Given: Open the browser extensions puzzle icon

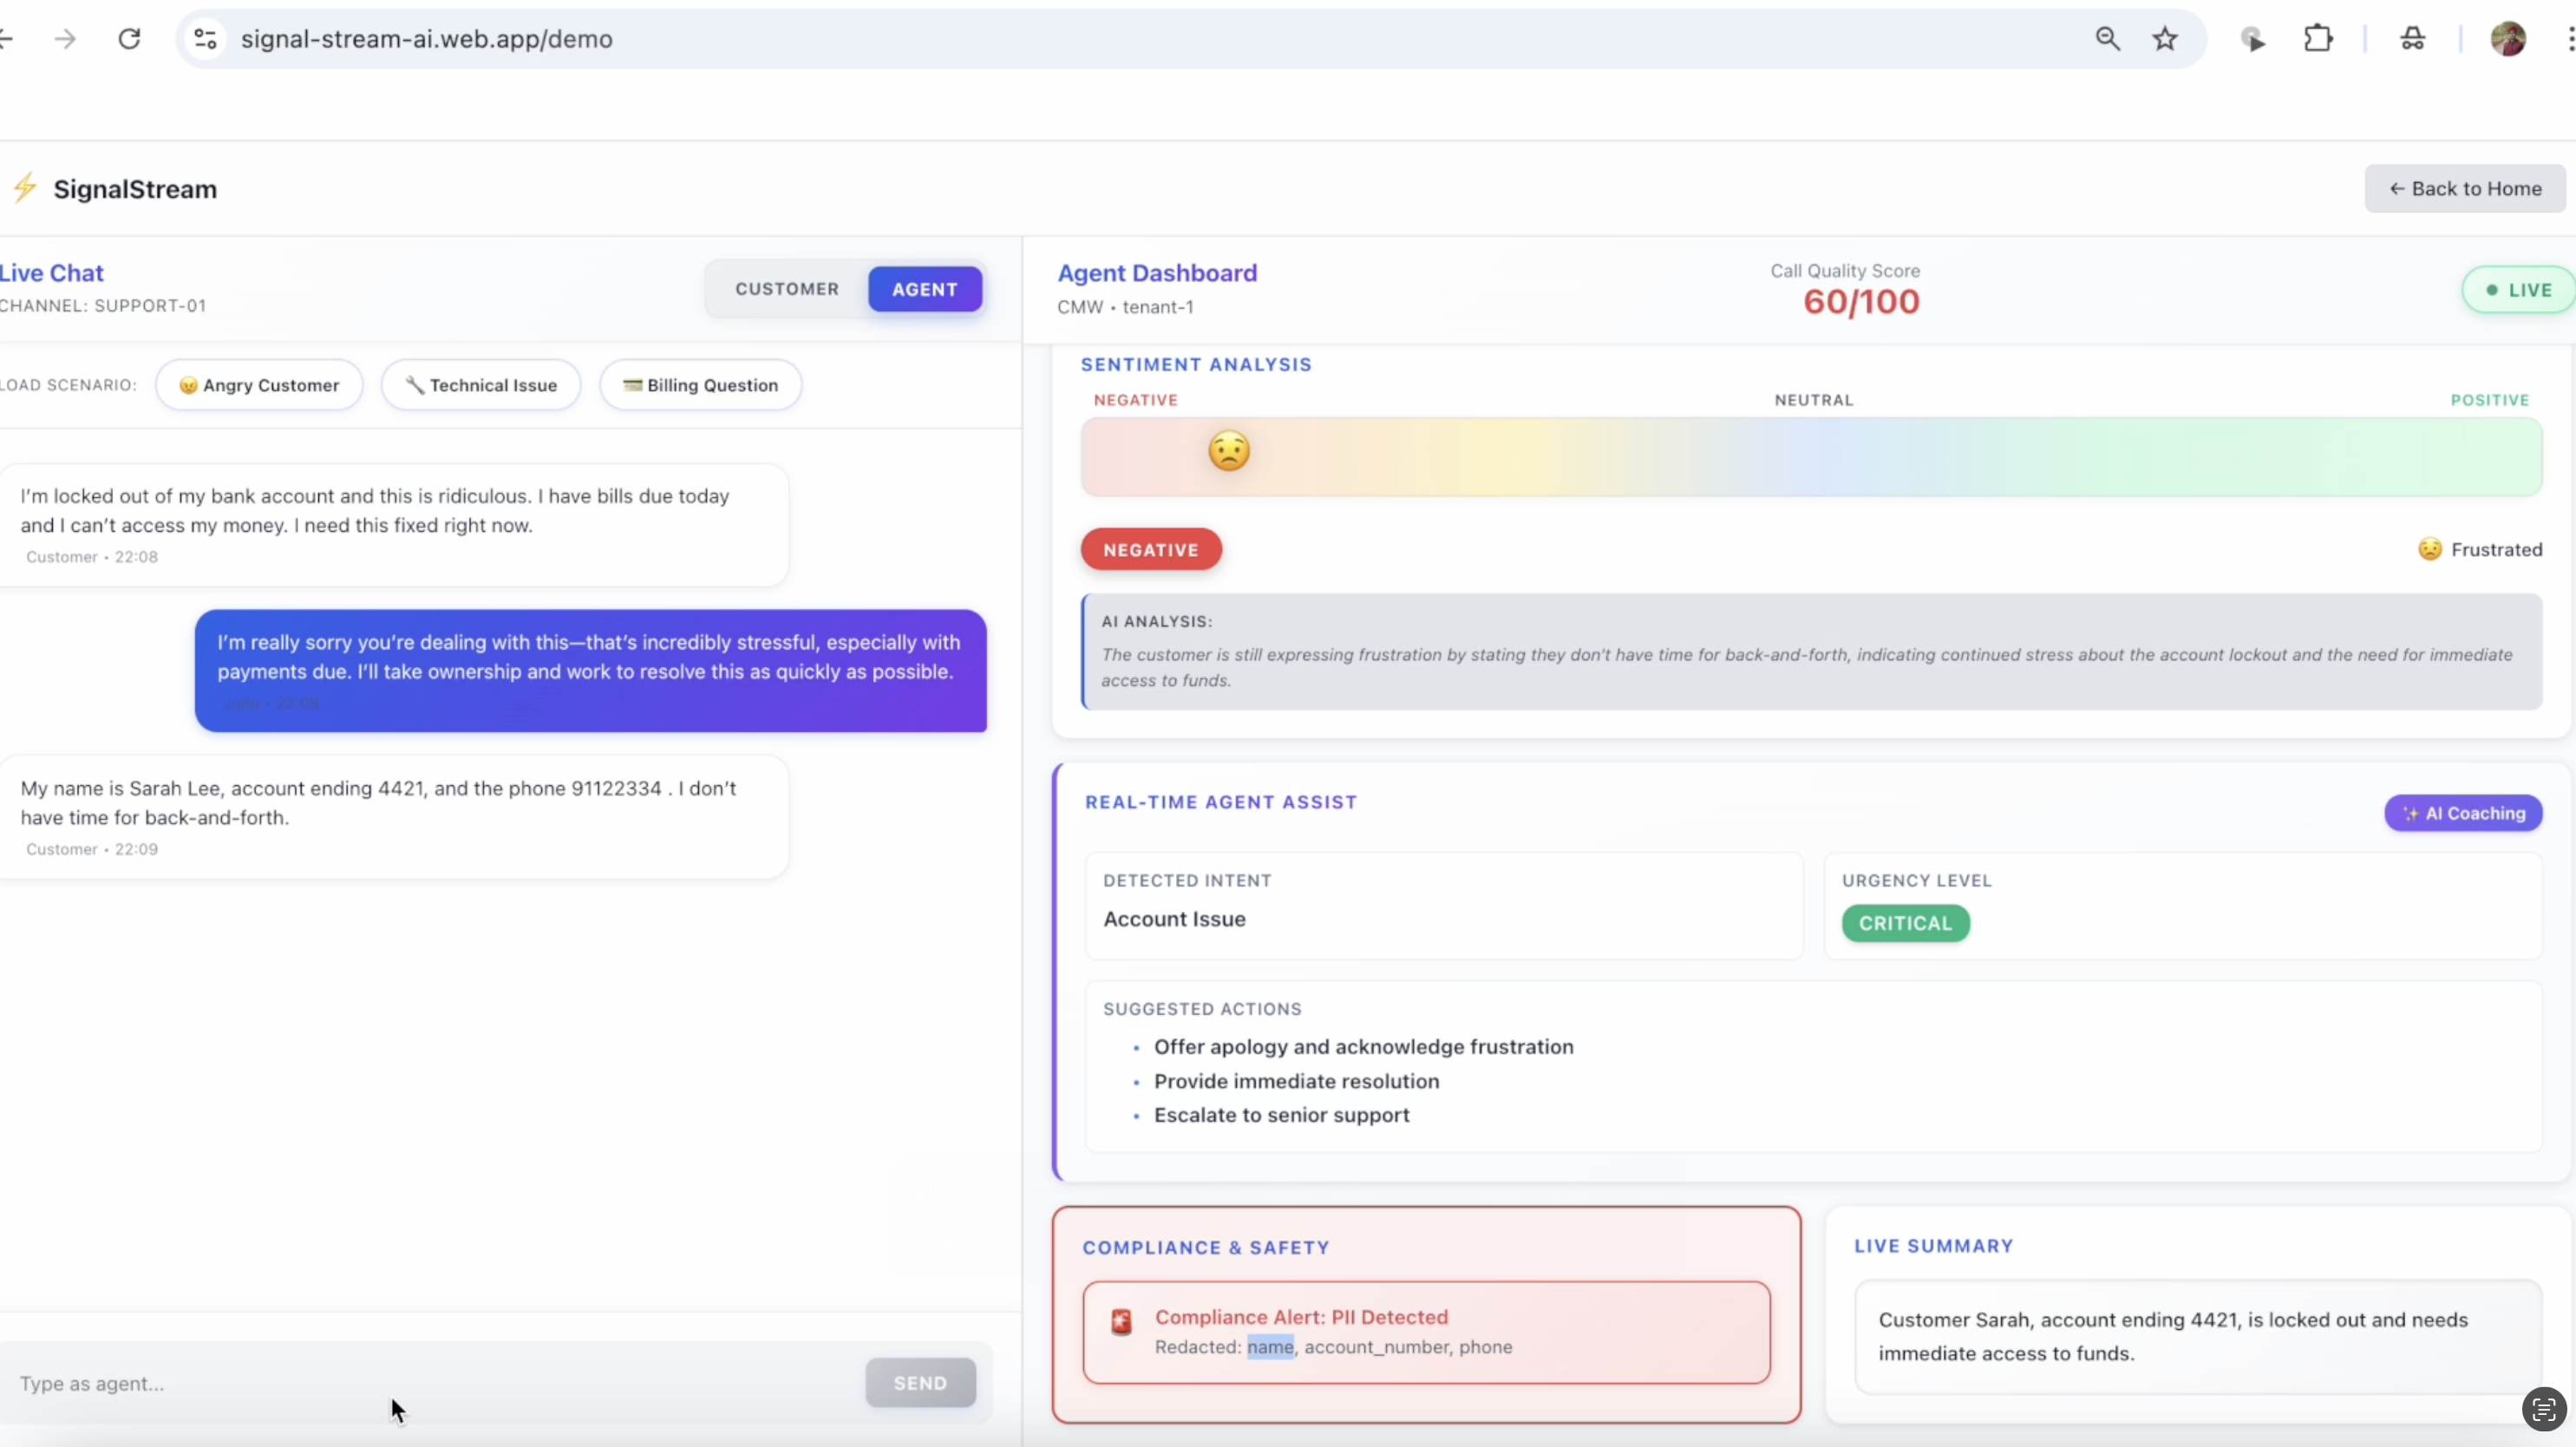Looking at the screenshot, I should tap(2318, 39).
